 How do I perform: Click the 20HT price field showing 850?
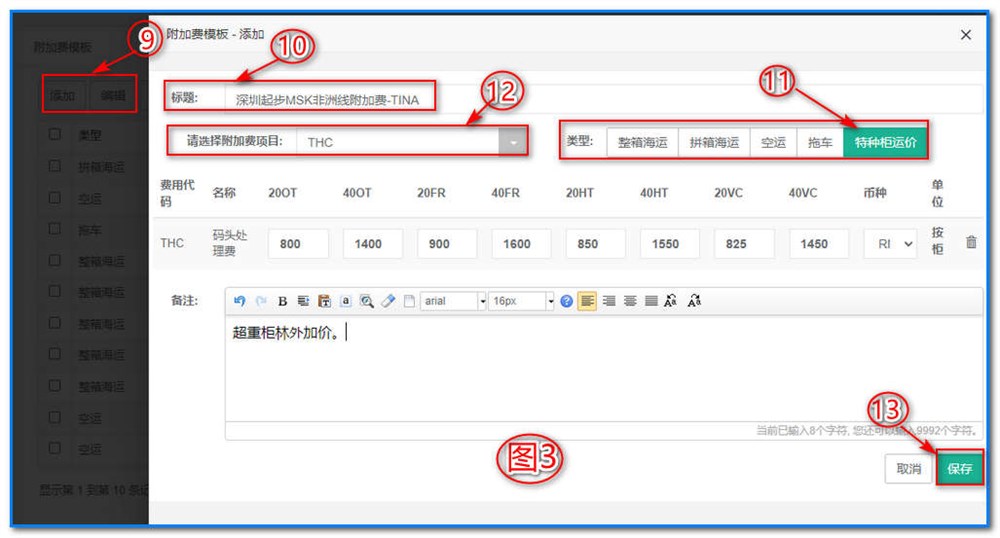pyautogui.click(x=596, y=244)
